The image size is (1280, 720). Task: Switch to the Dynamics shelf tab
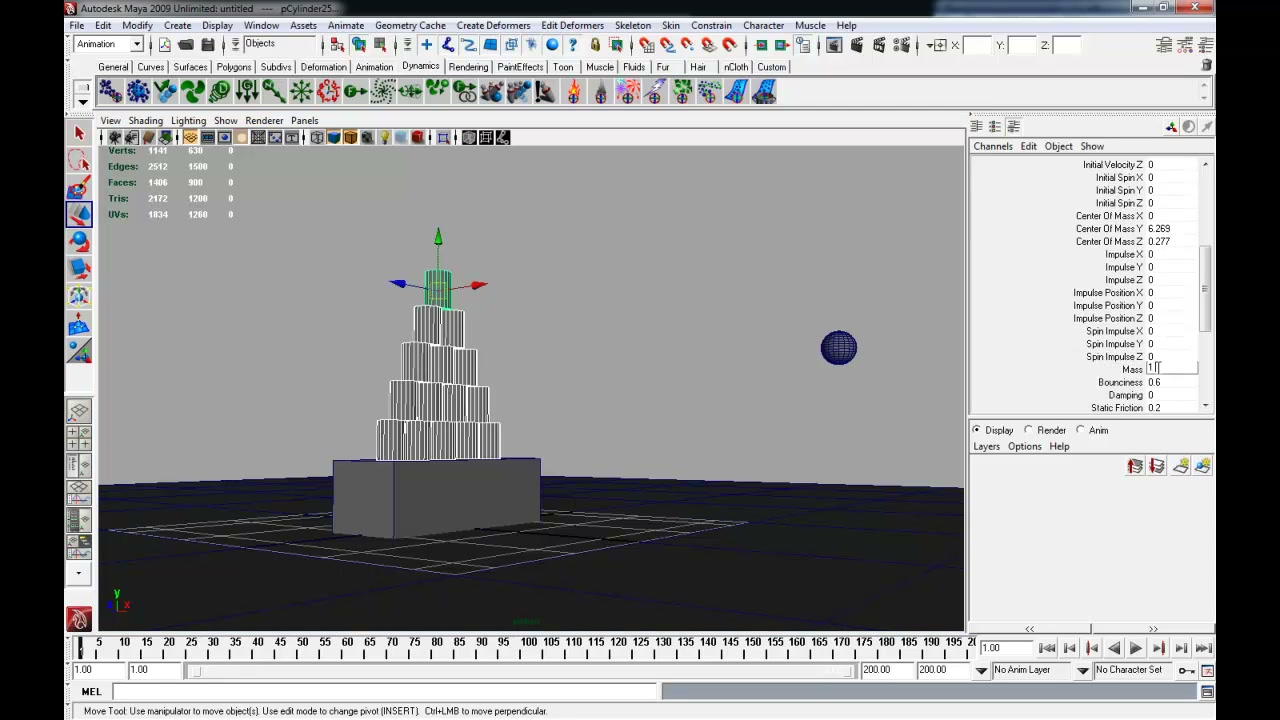pos(420,66)
